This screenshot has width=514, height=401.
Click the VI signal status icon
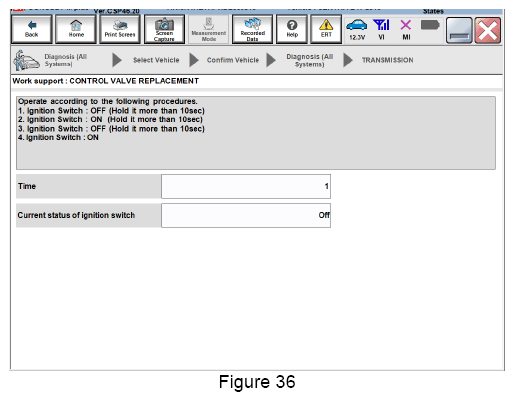point(381,29)
